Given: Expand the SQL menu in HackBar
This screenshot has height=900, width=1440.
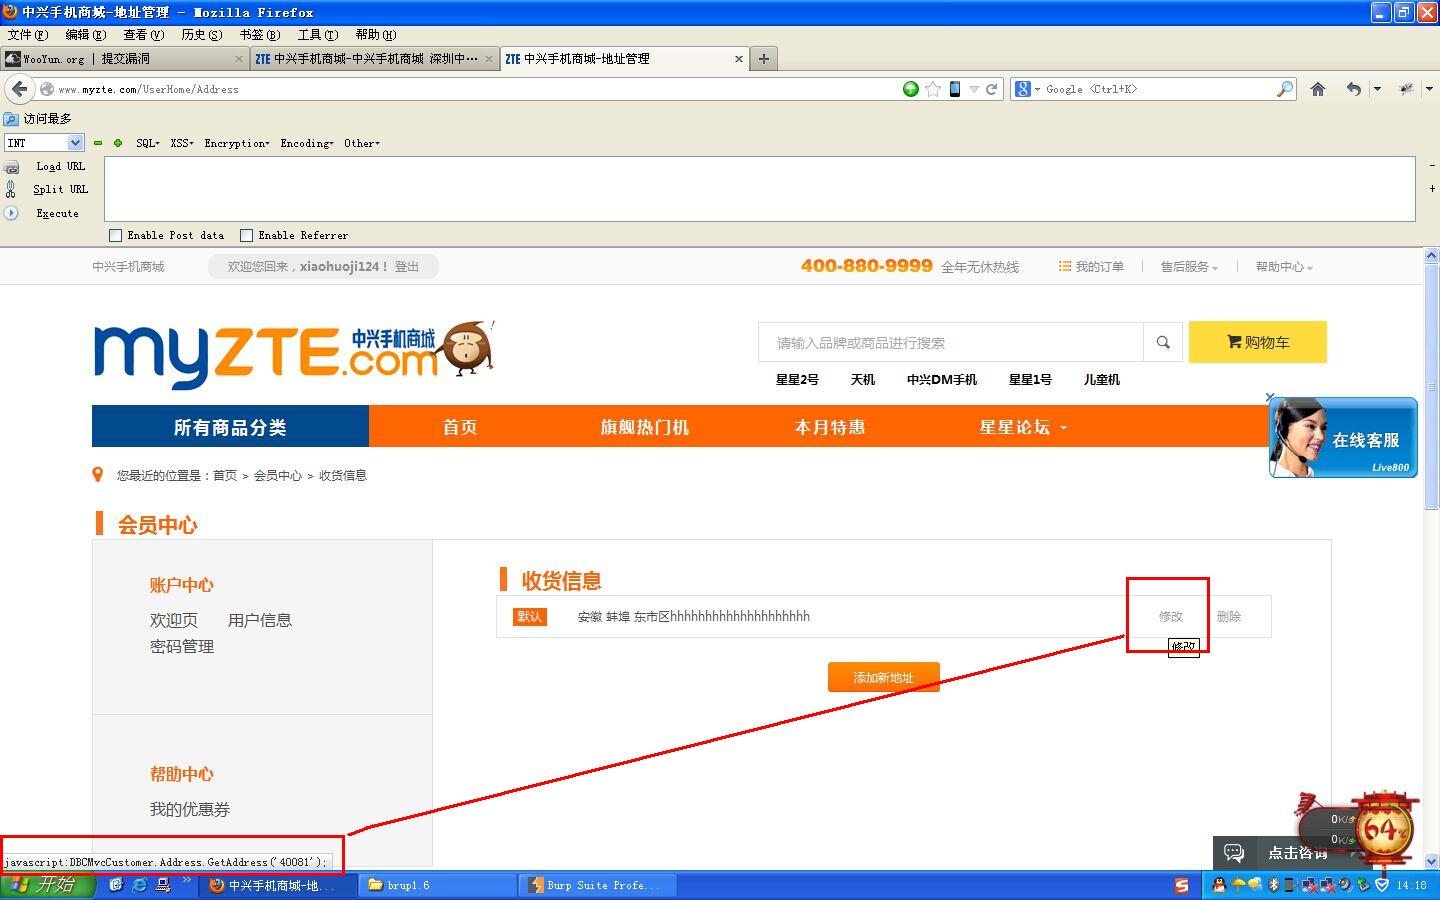Looking at the screenshot, I should point(148,143).
